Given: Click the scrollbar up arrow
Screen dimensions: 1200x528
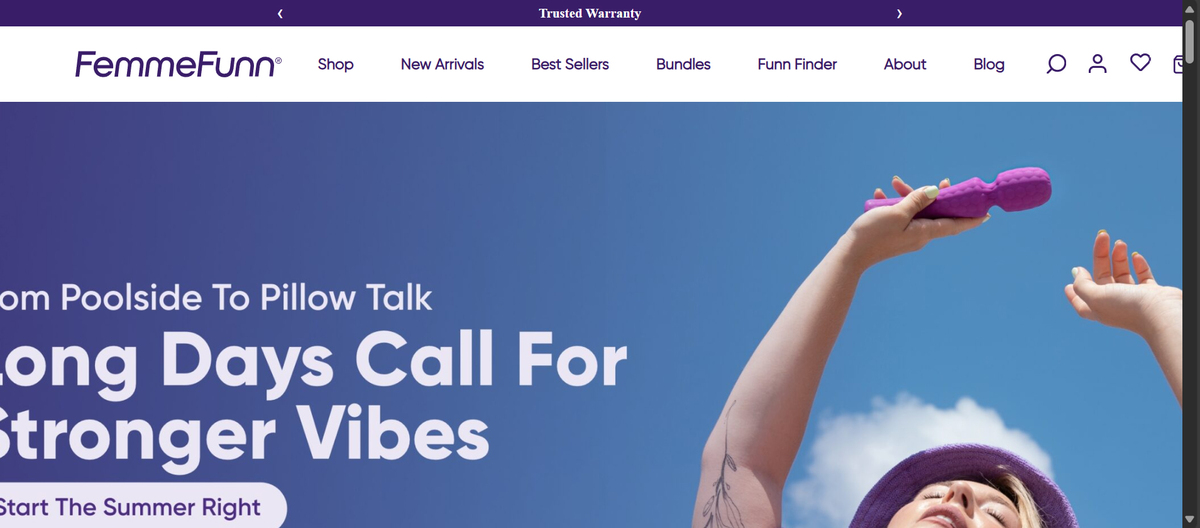Looking at the screenshot, I should [x=1190, y=8].
